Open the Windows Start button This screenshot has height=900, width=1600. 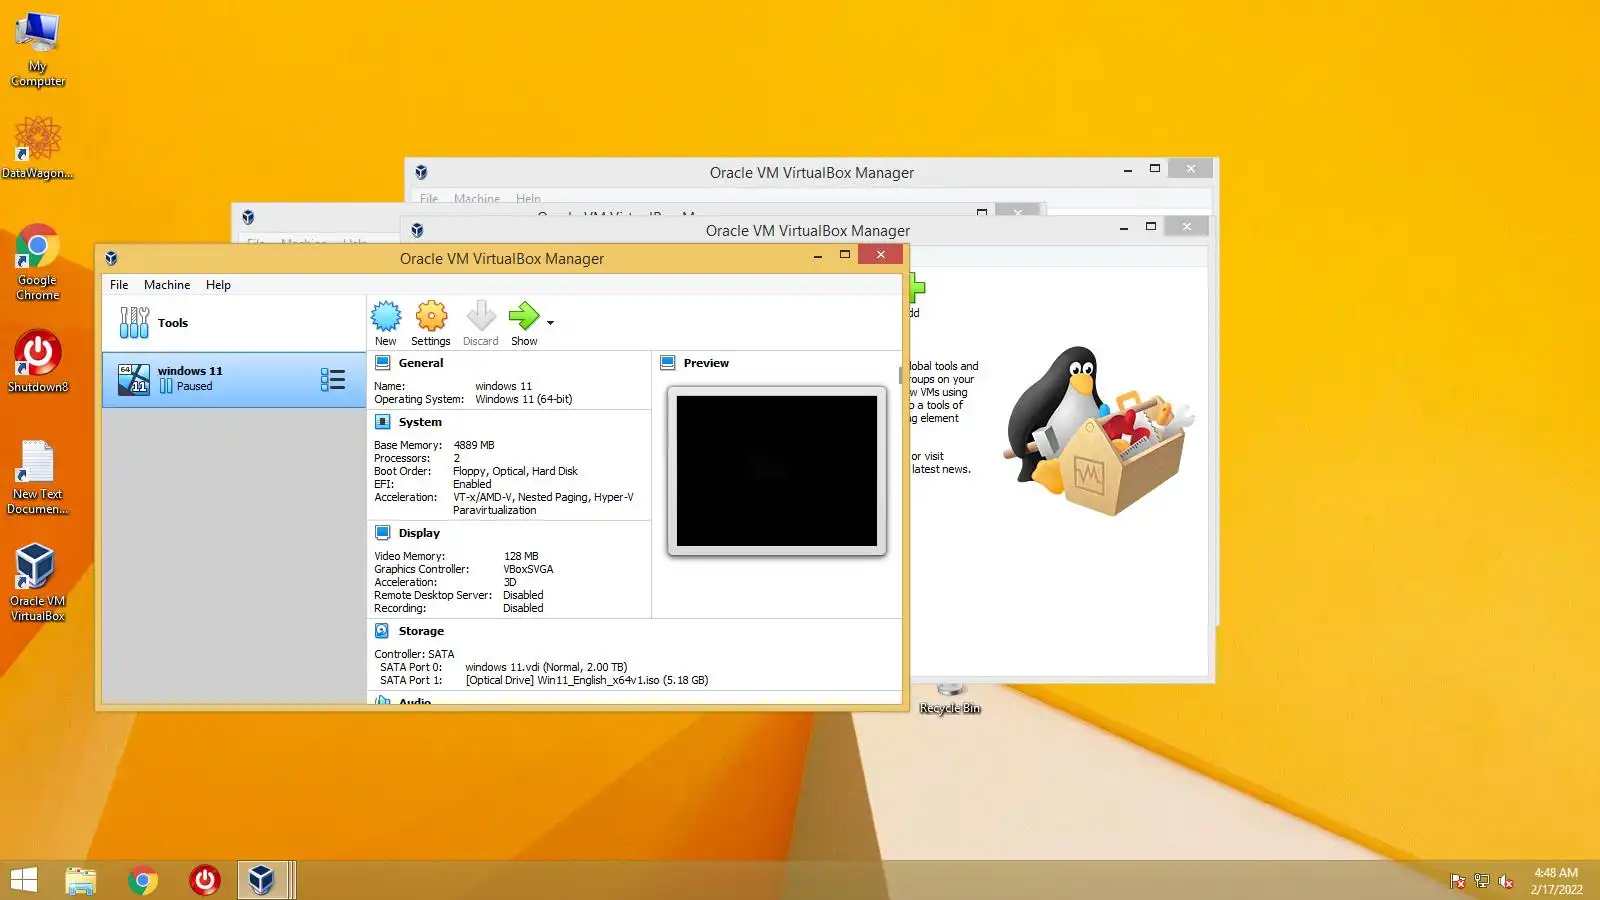pos(24,880)
